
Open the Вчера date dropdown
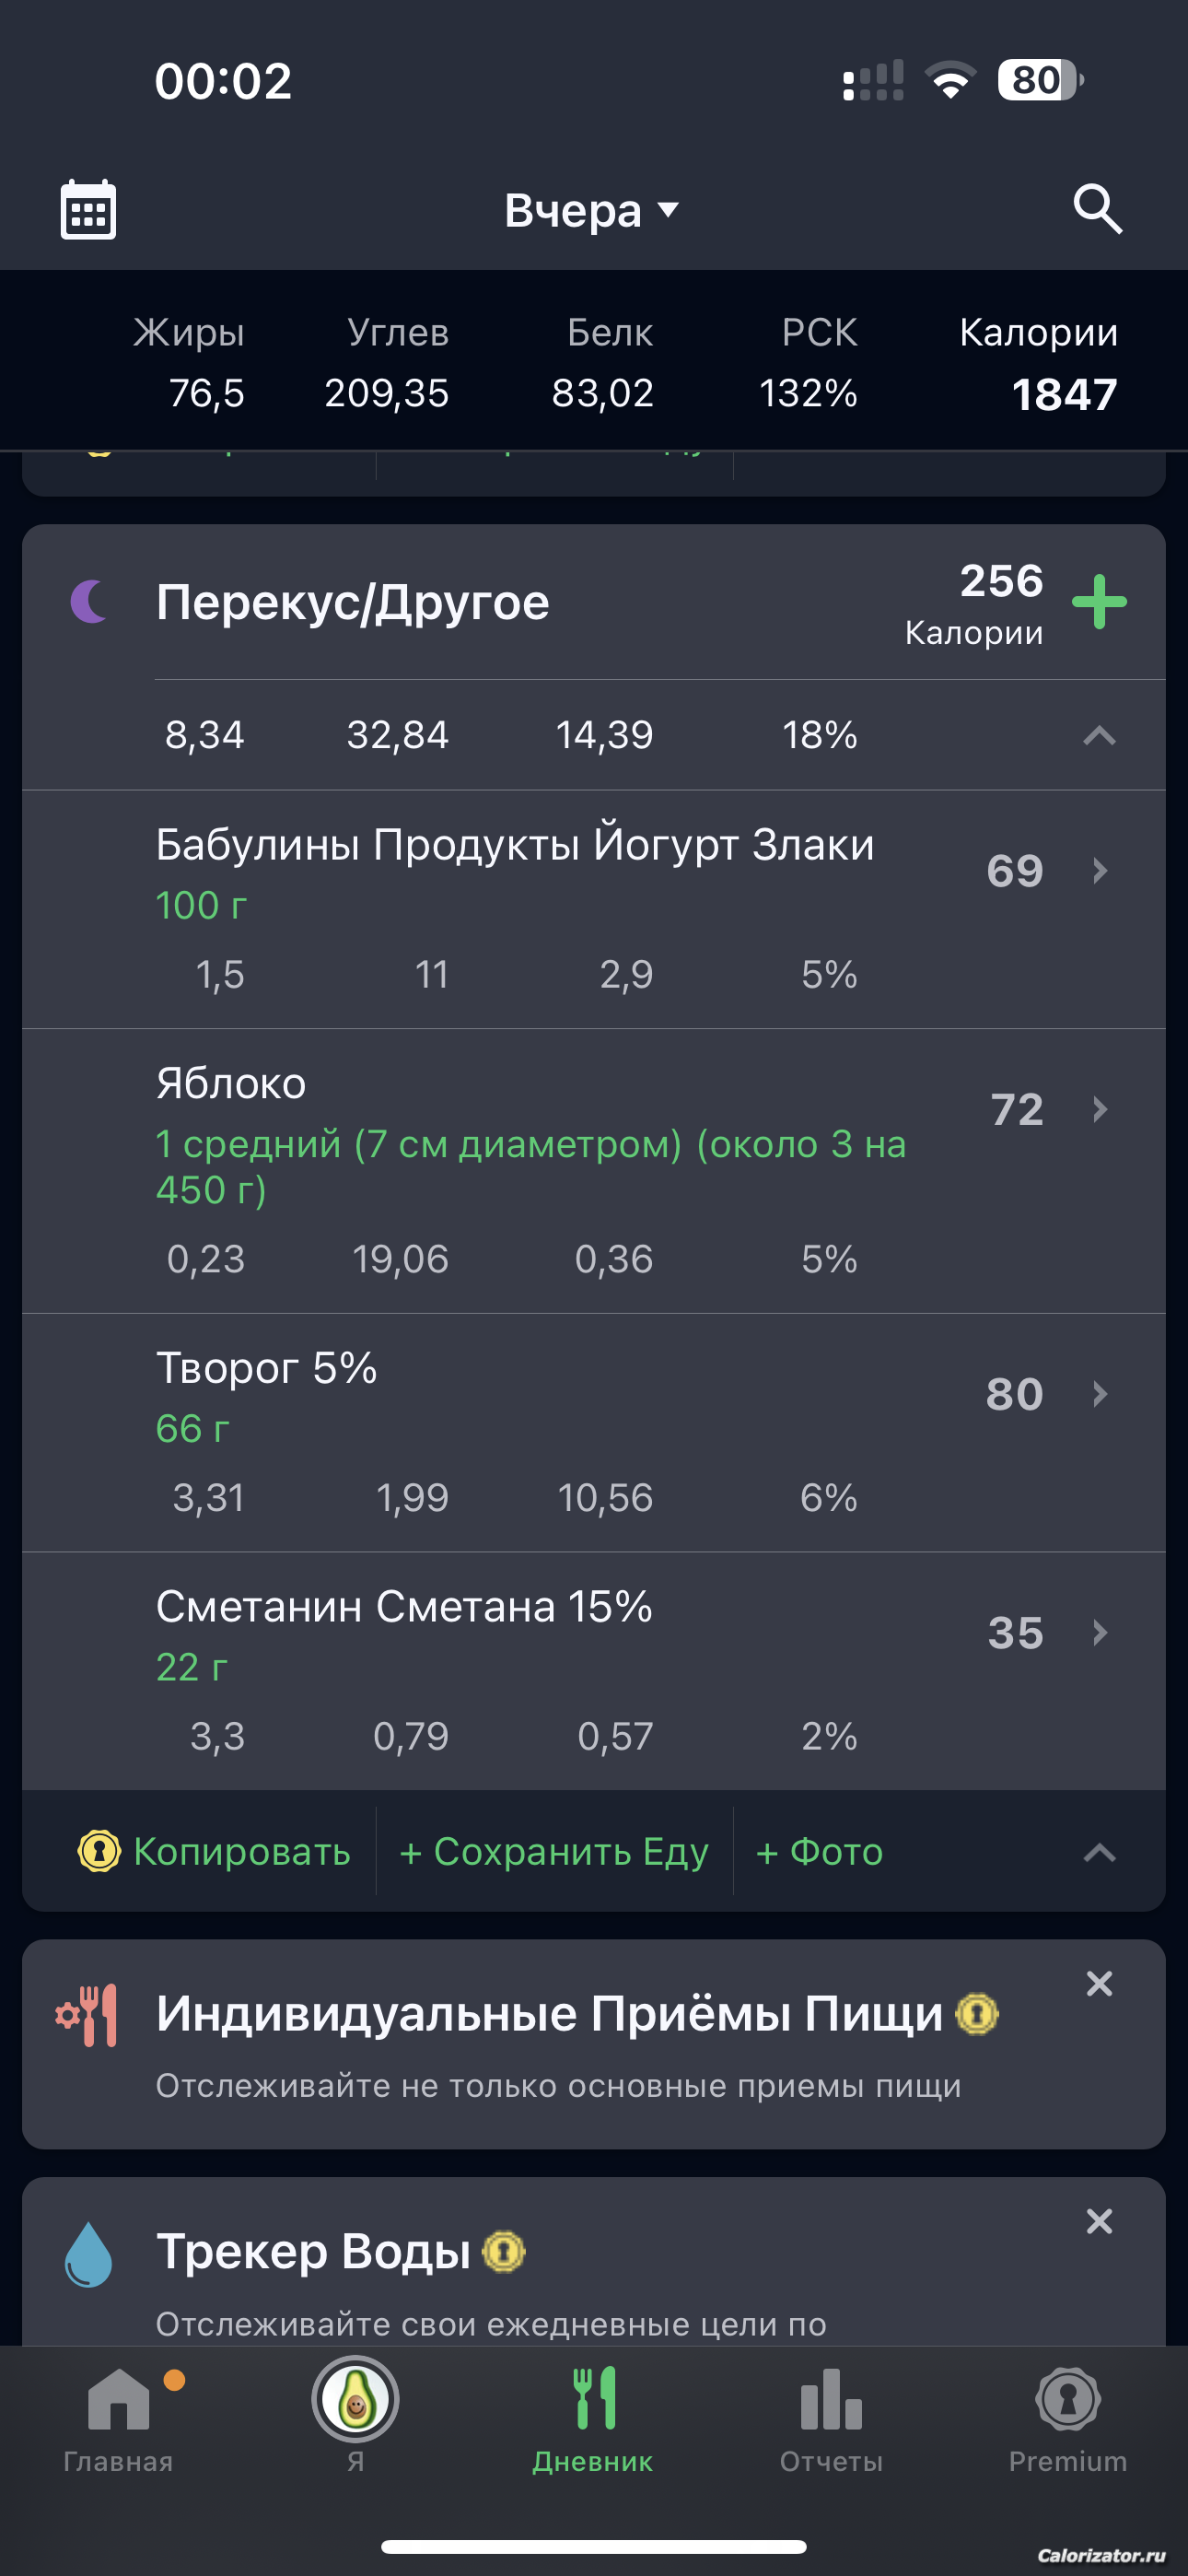tap(592, 210)
